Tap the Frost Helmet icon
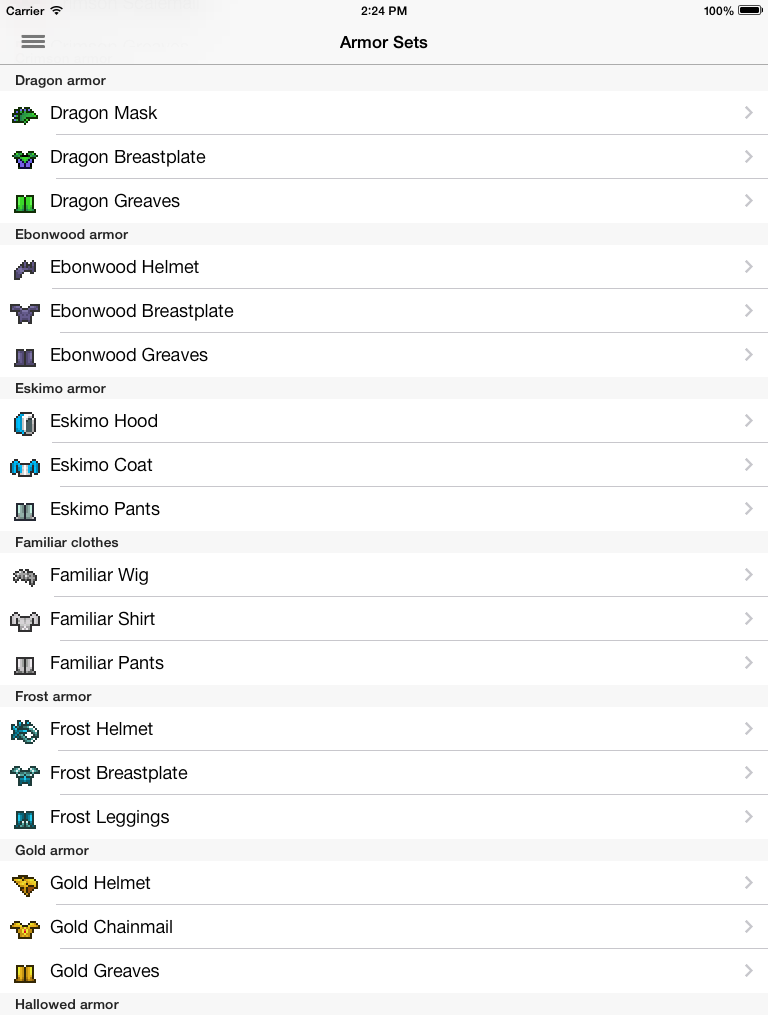768x1024 pixels. 25,730
